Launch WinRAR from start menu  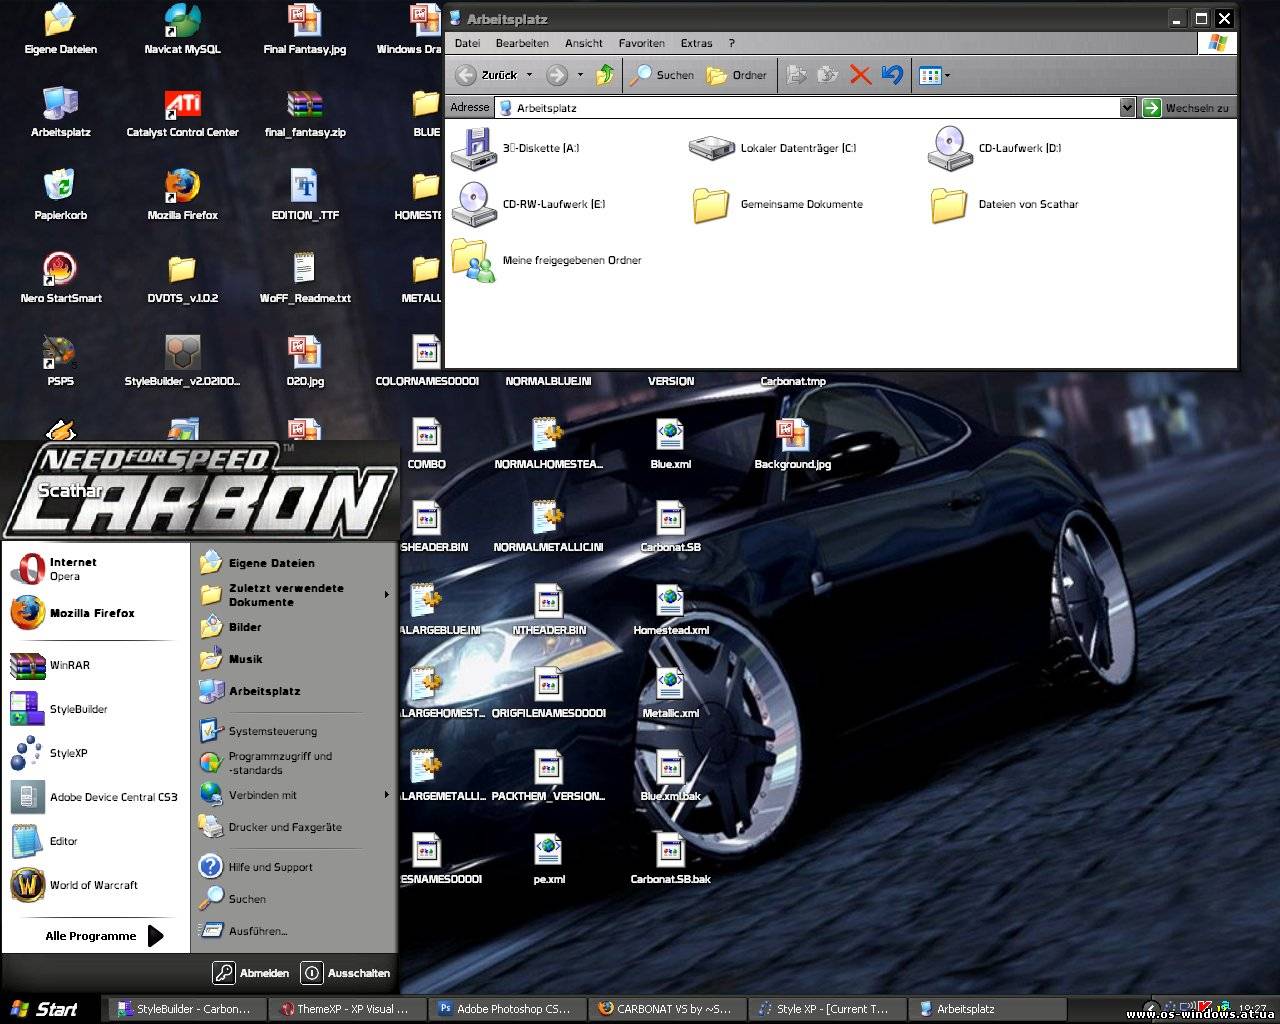click(x=96, y=665)
